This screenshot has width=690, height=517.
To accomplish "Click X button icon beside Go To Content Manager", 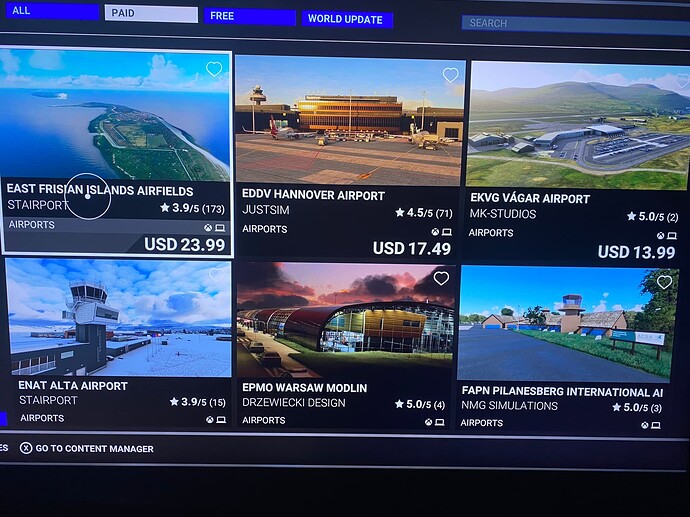I will [26, 448].
